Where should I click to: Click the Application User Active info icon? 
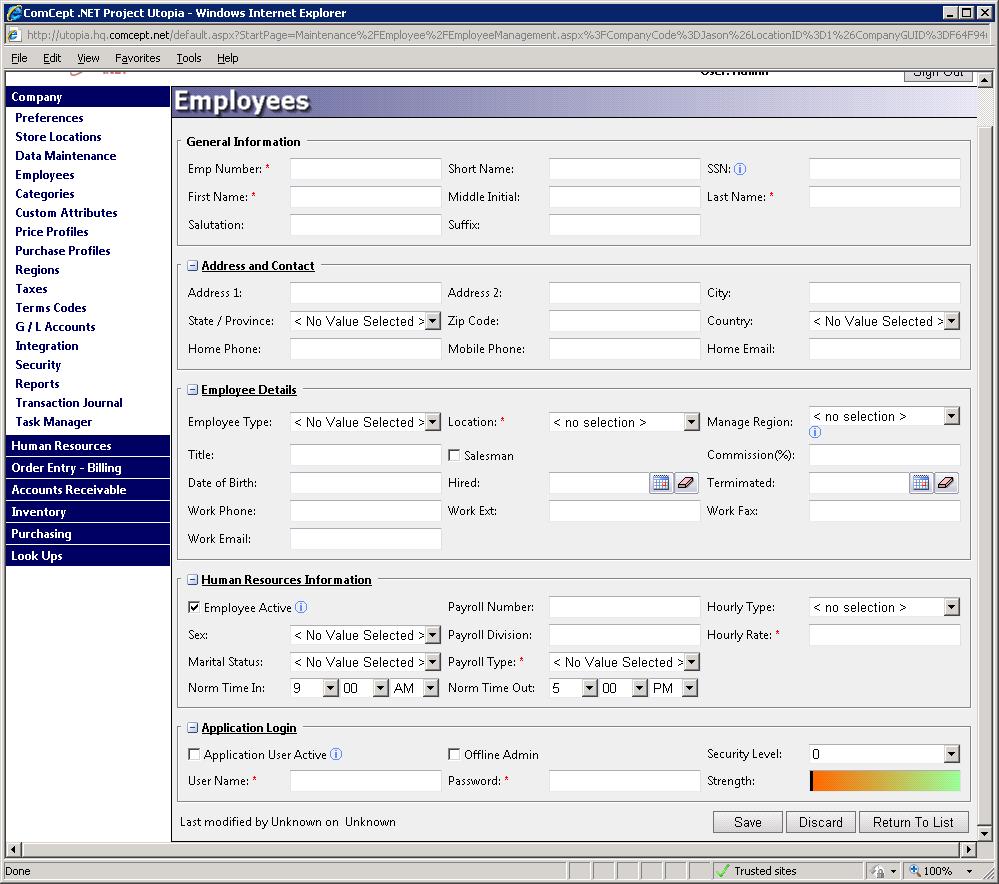point(336,755)
